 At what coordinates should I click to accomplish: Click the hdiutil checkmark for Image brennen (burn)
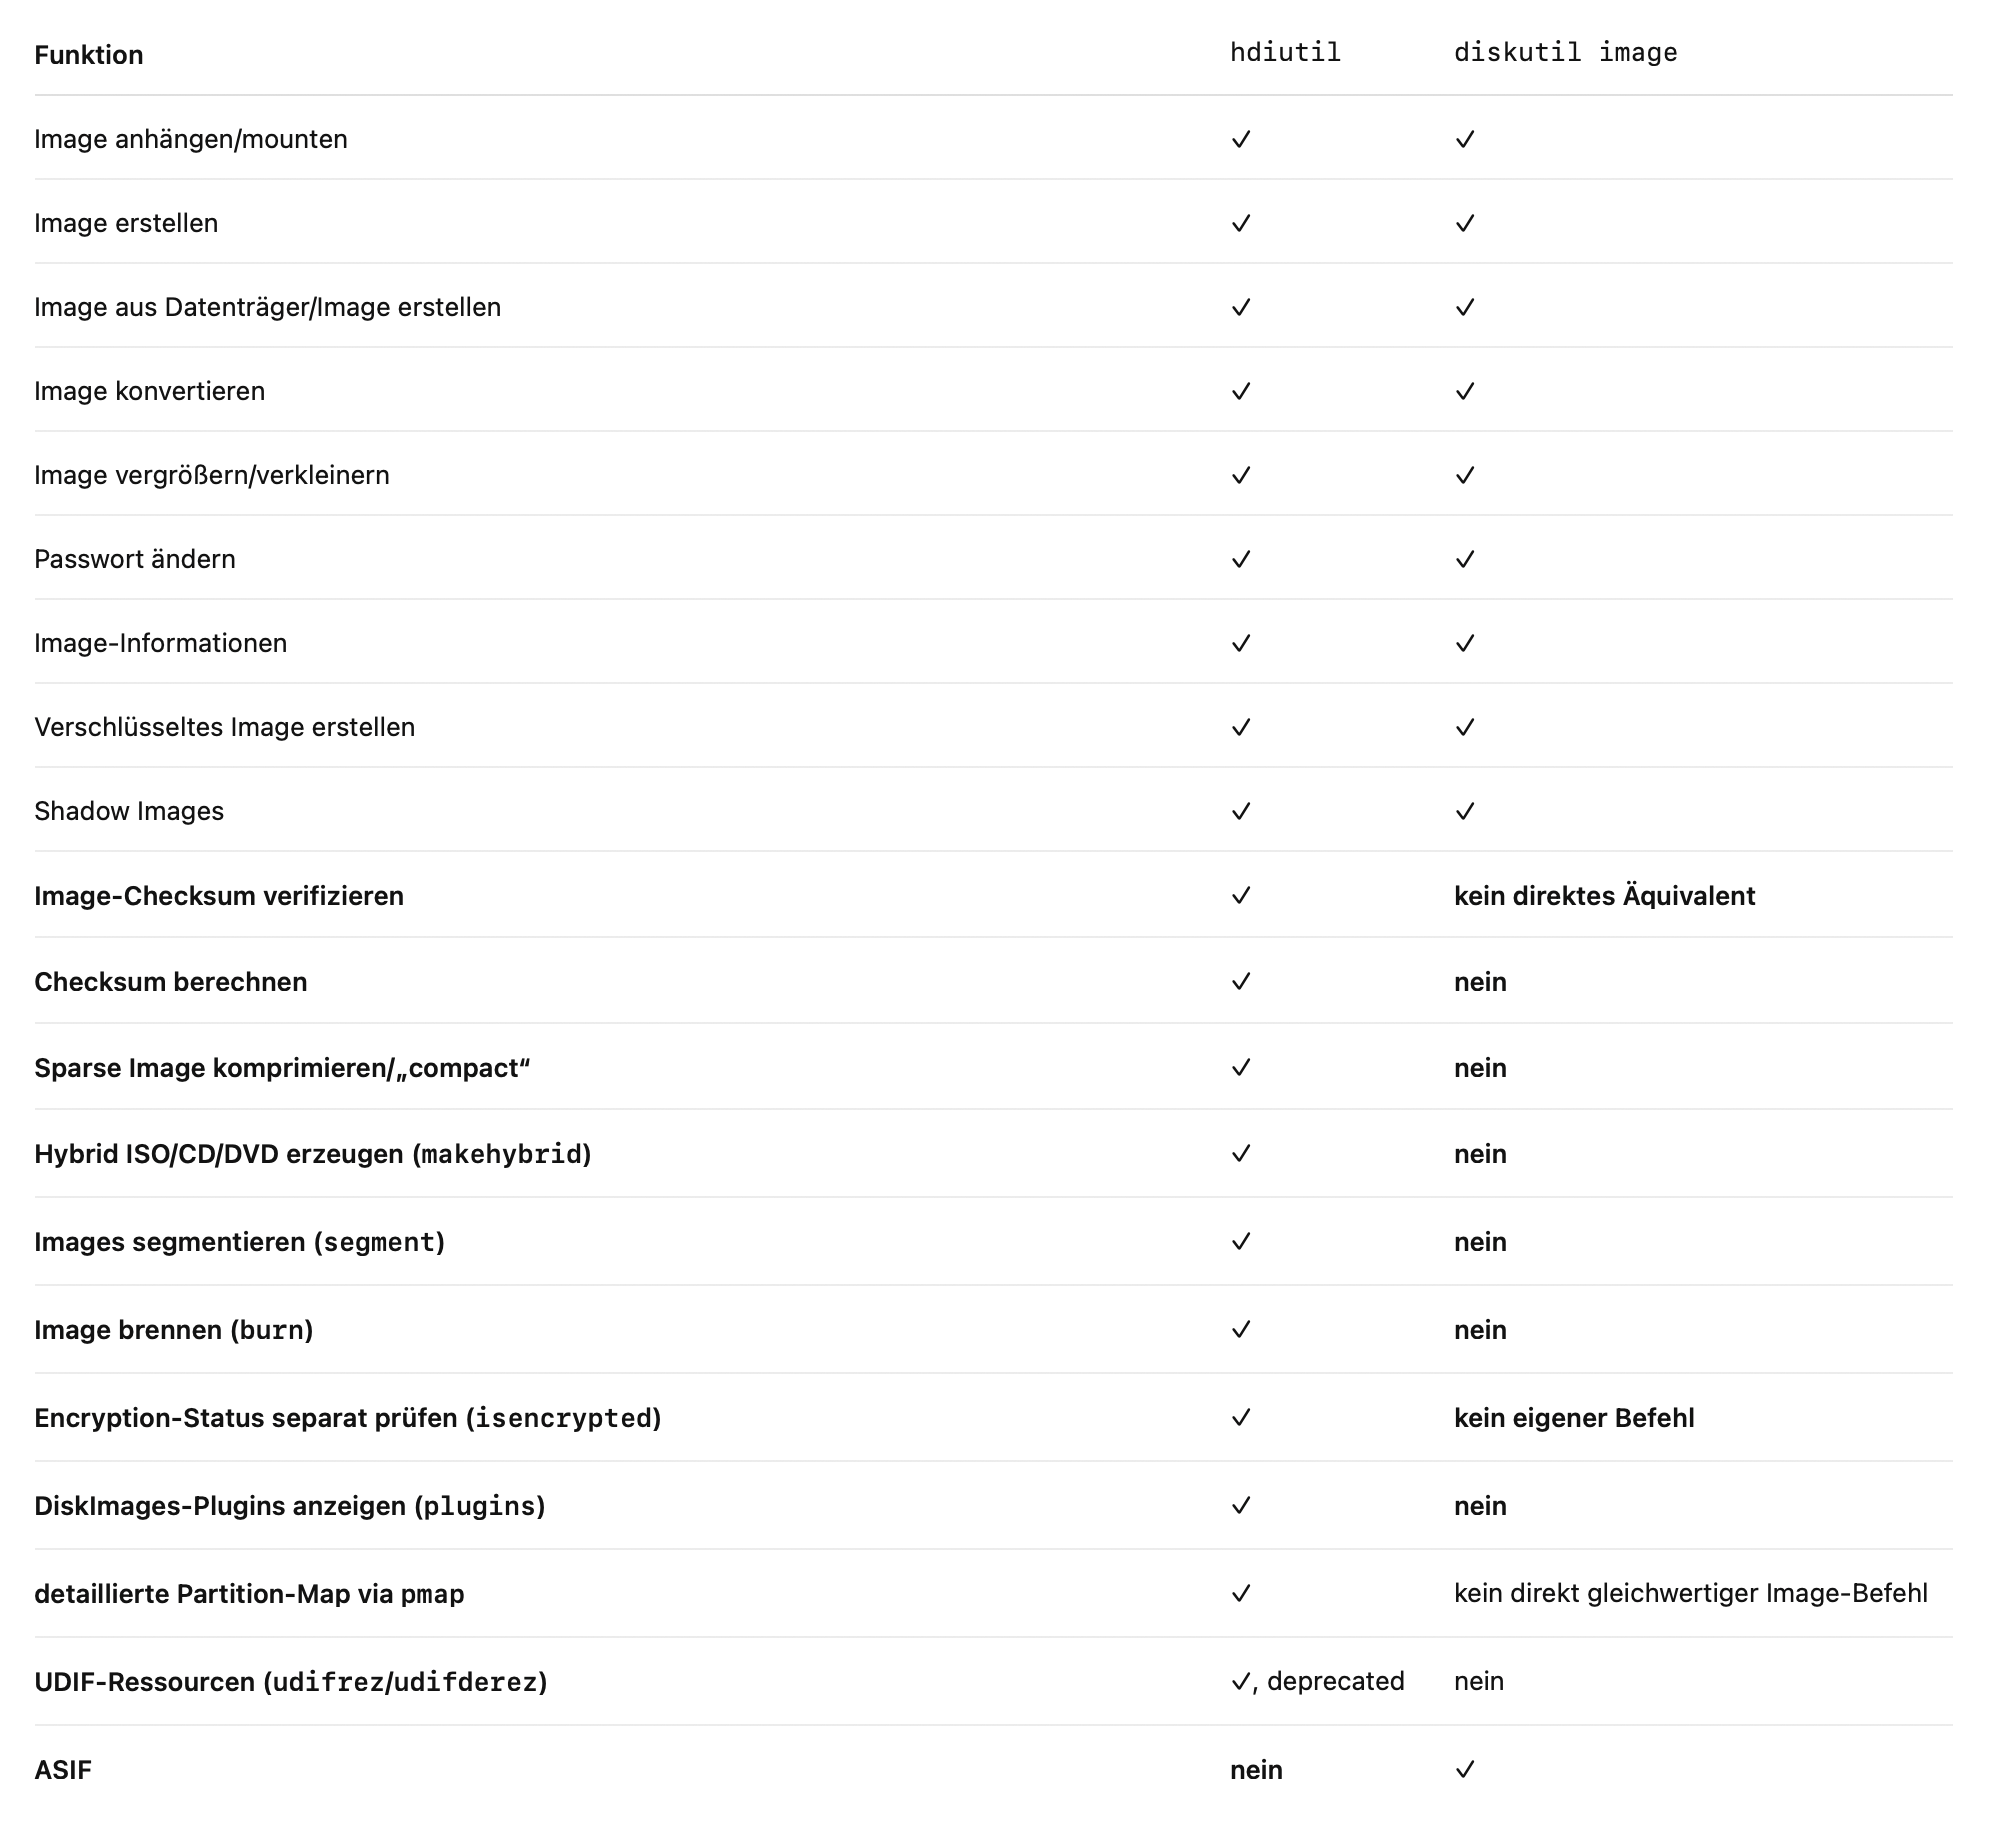pos(1241,1329)
